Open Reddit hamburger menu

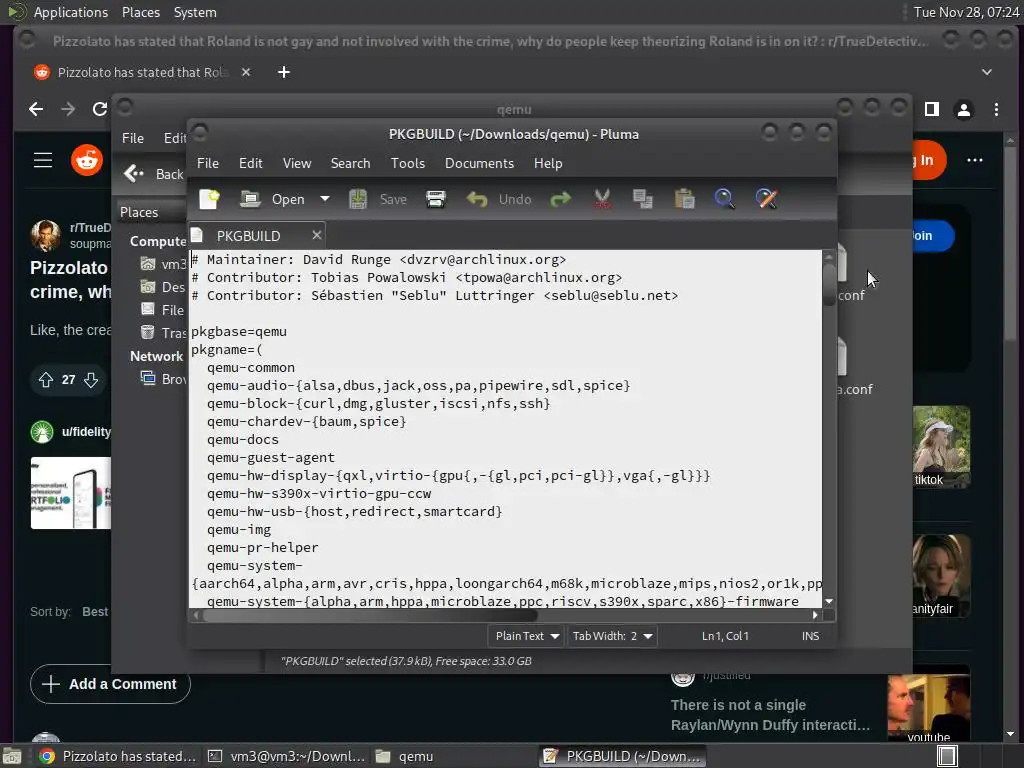43,159
